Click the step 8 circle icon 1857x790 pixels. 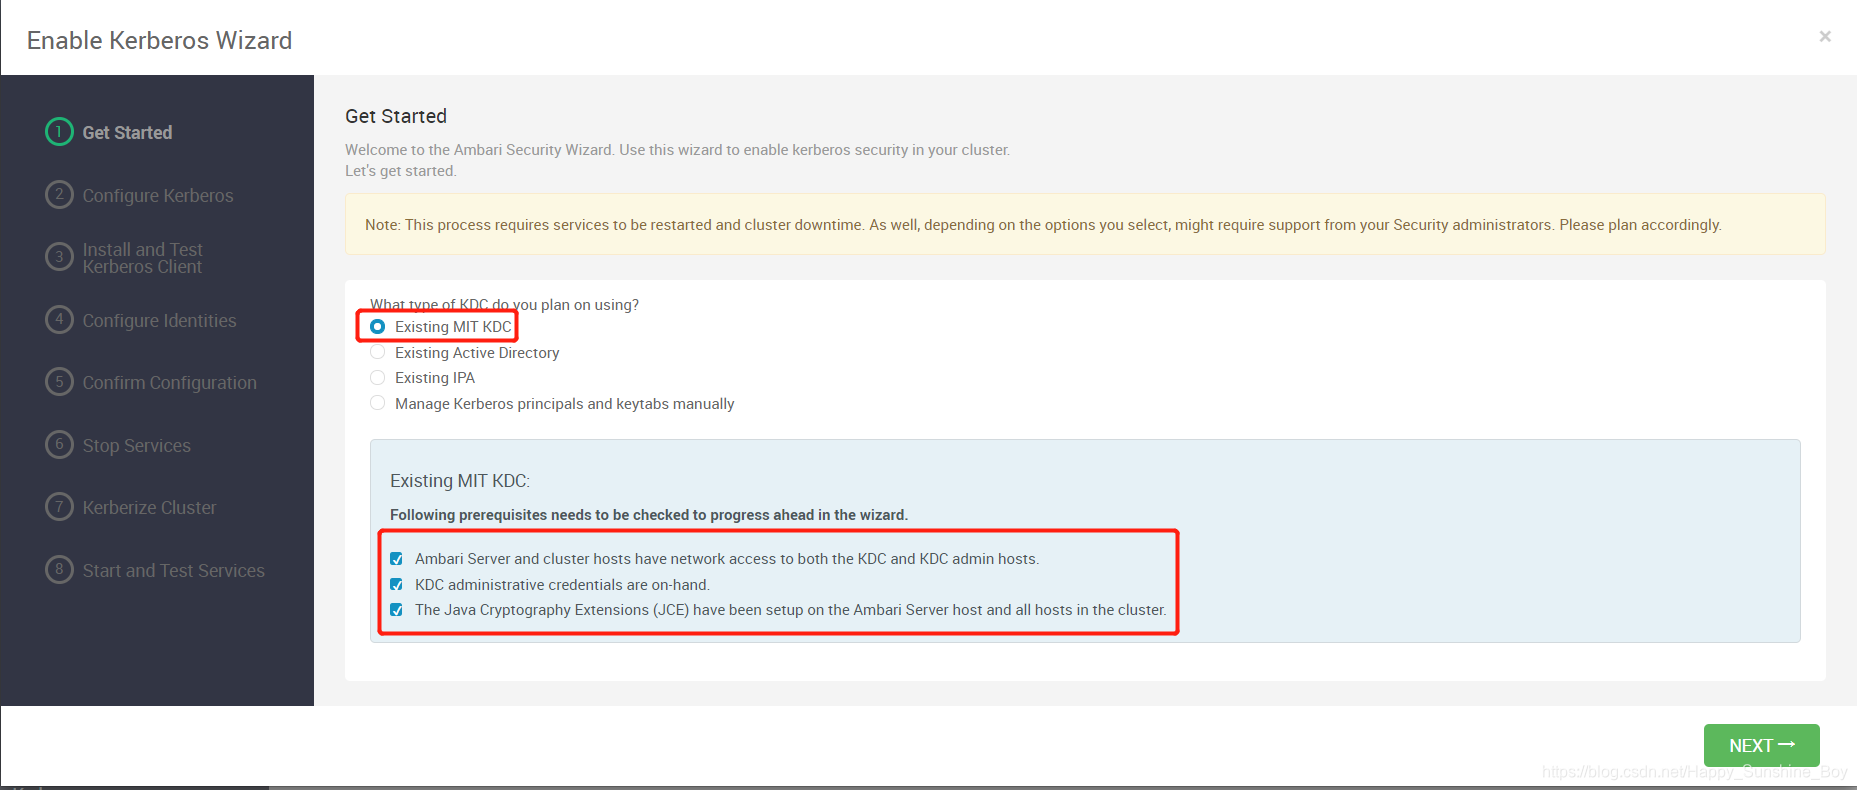tap(59, 569)
